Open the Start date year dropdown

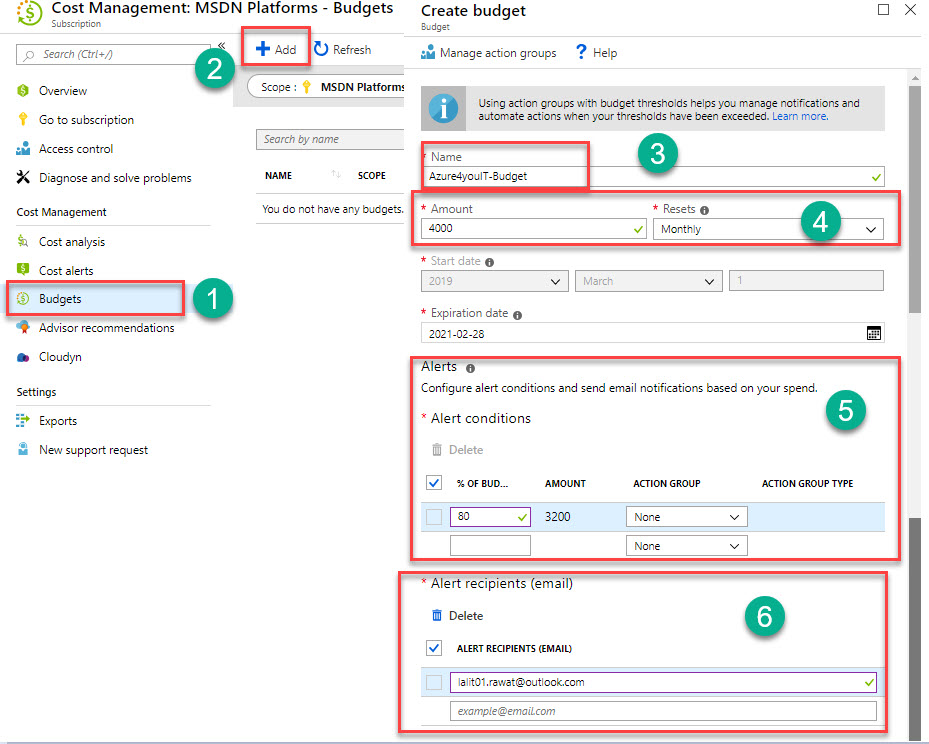click(494, 281)
